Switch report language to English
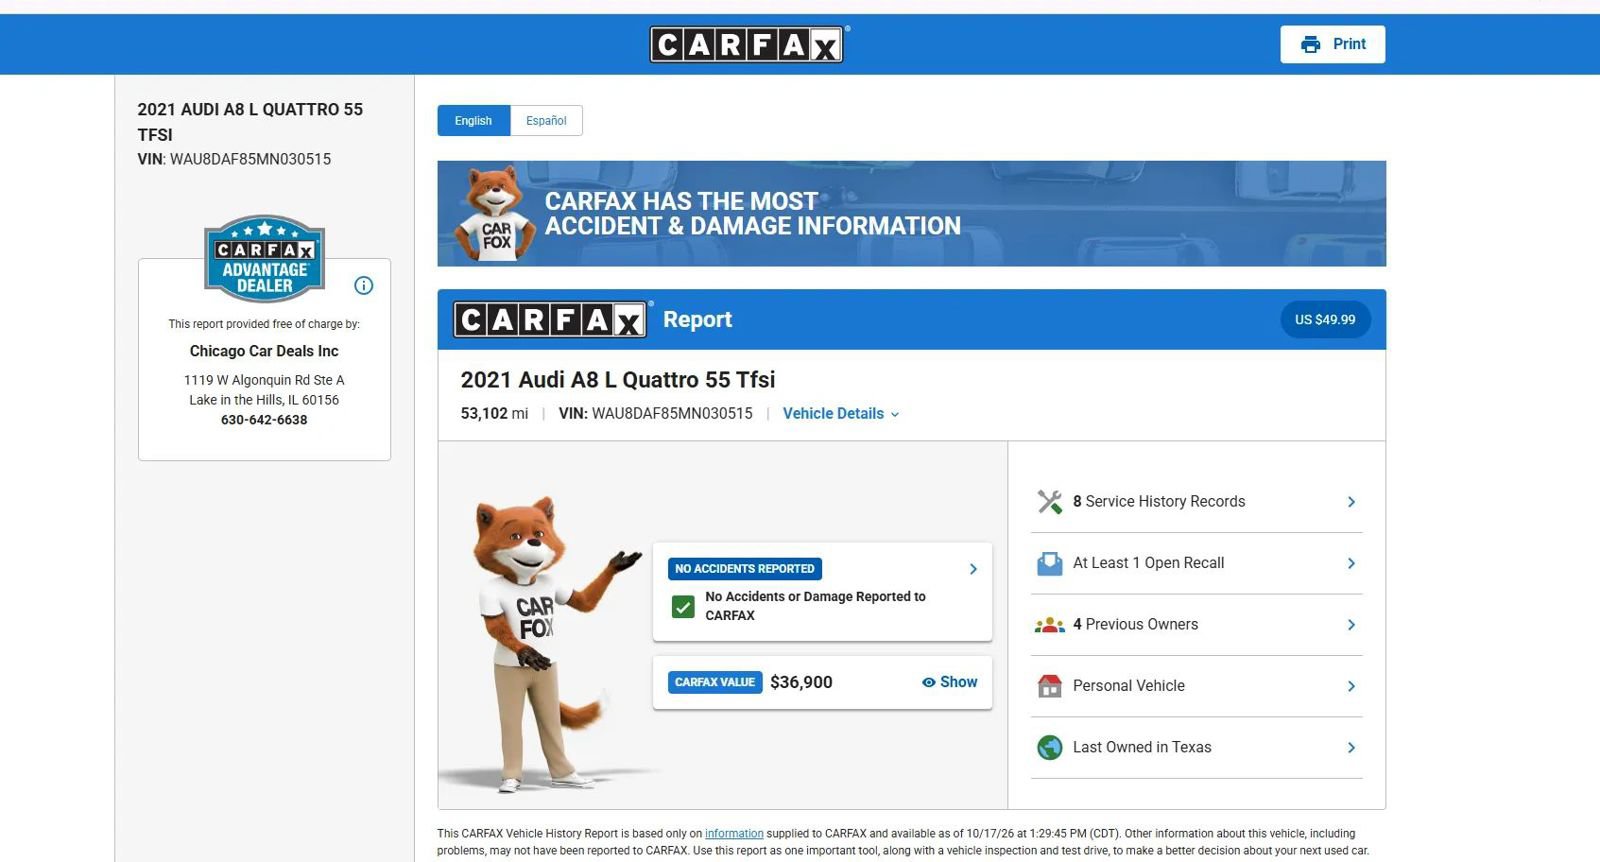Viewport: 1600px width, 862px height. (x=473, y=120)
